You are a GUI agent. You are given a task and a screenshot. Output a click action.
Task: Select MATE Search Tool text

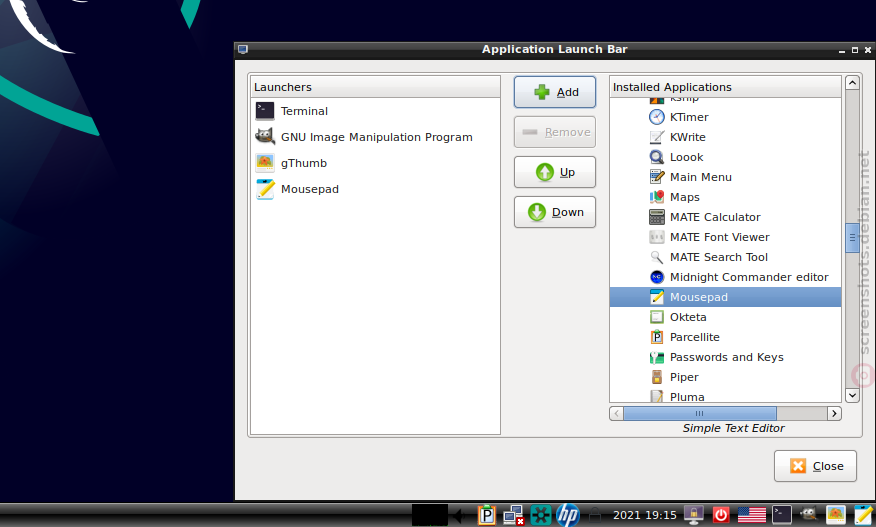[x=718, y=258]
